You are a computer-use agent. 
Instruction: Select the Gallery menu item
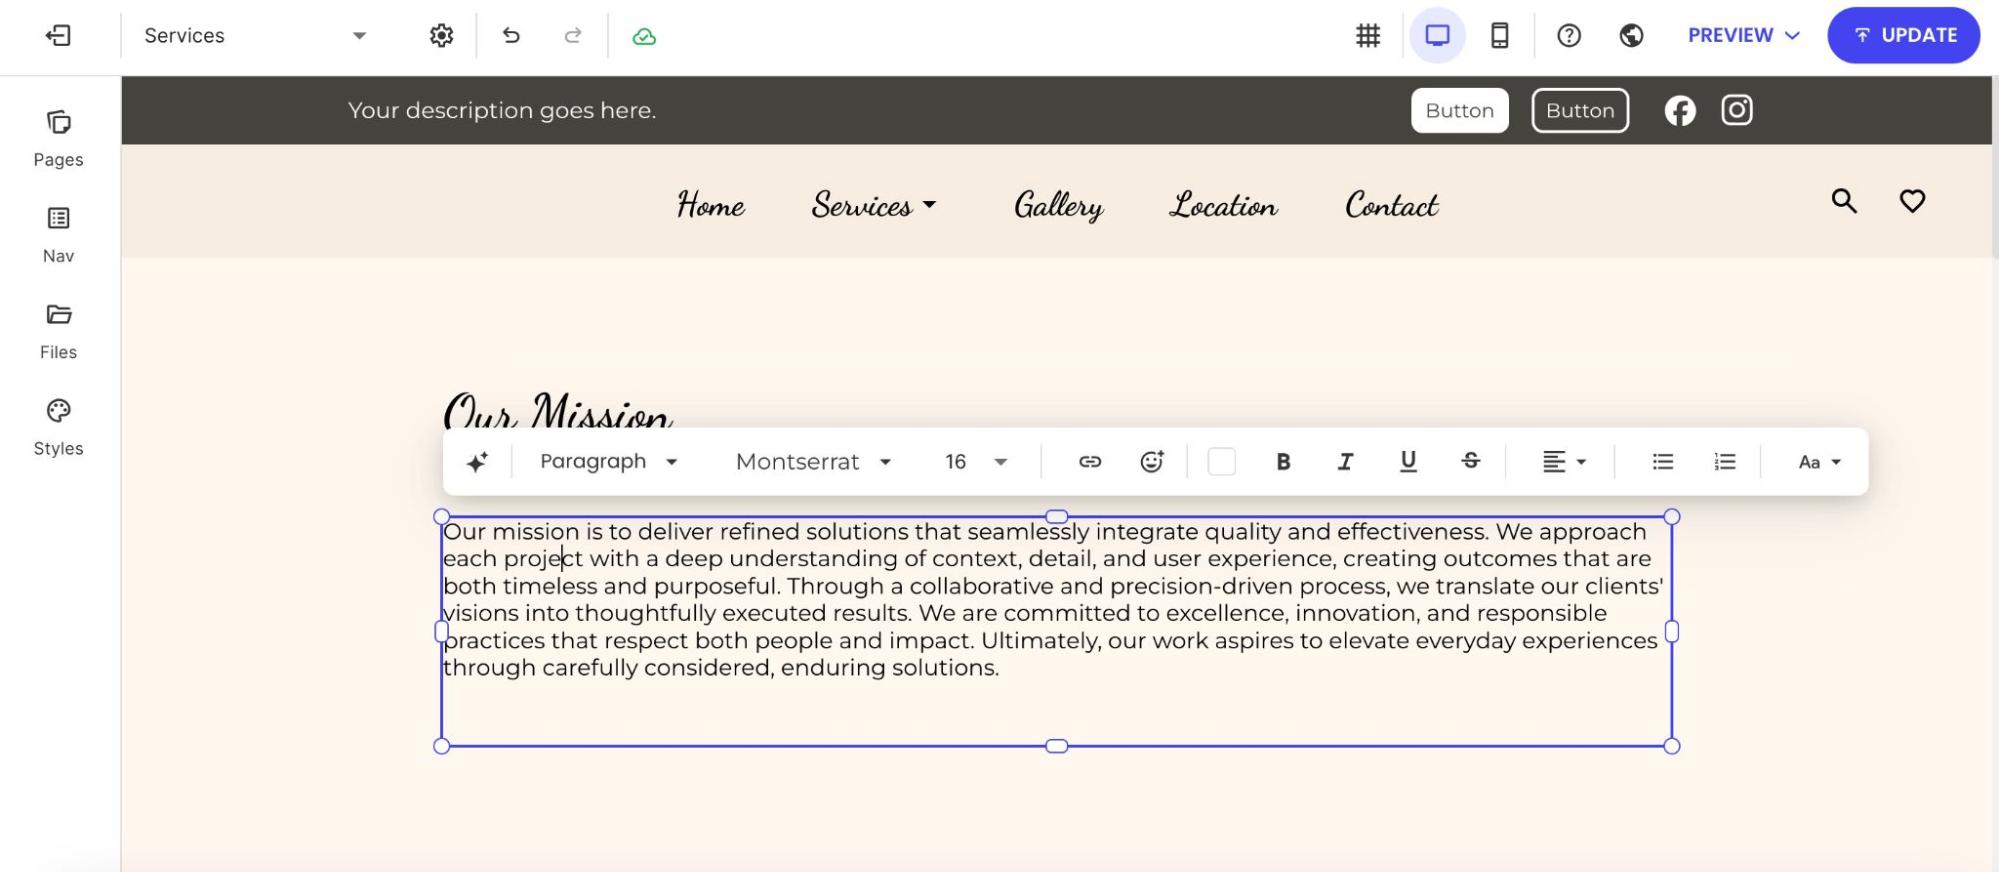[1058, 205]
